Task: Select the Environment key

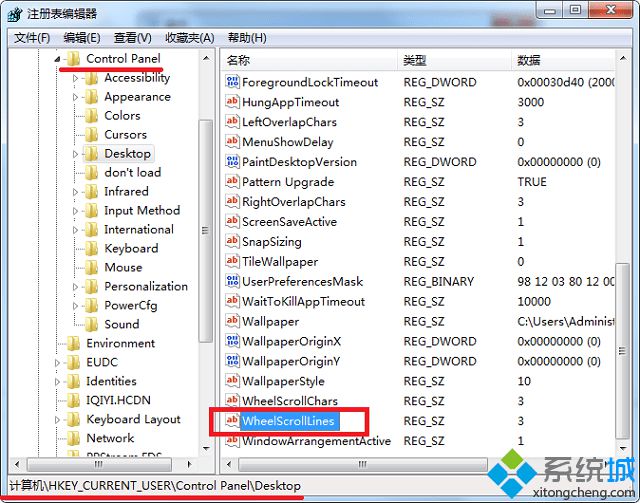Action: click(x=120, y=343)
